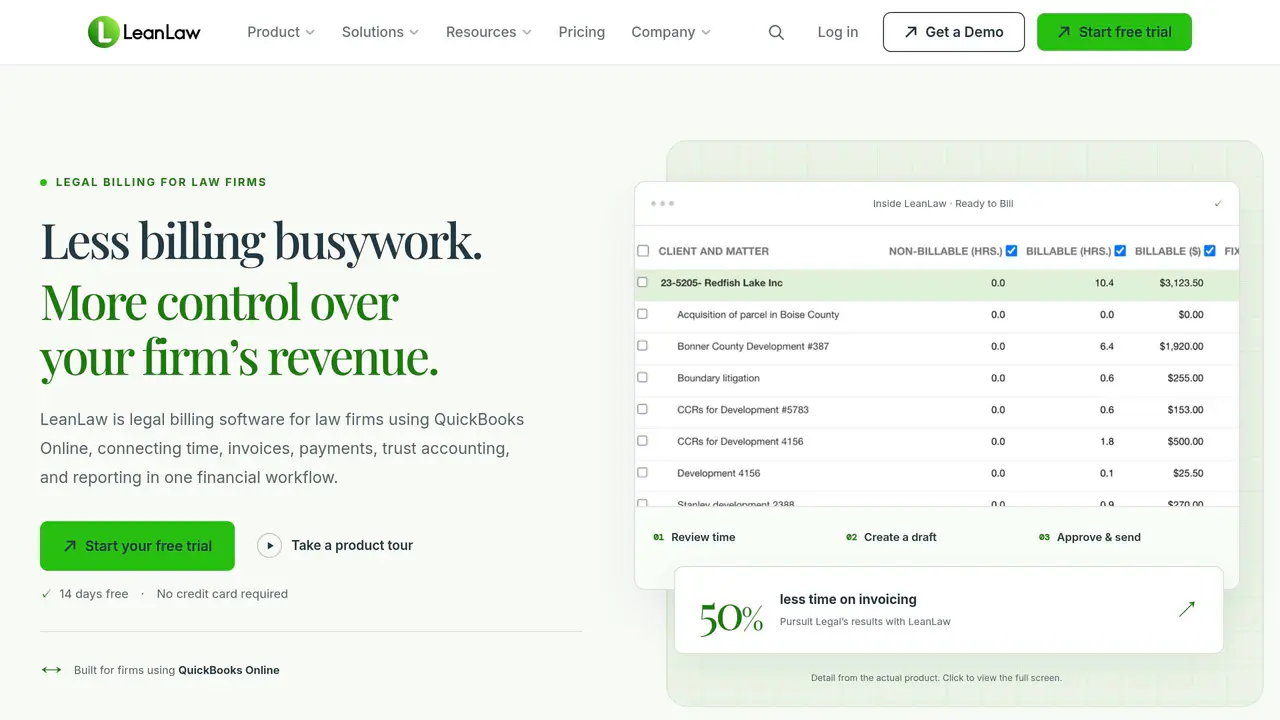Click the Redfish Lake Inc client name
This screenshot has width=1280, height=720.
click(x=722, y=283)
